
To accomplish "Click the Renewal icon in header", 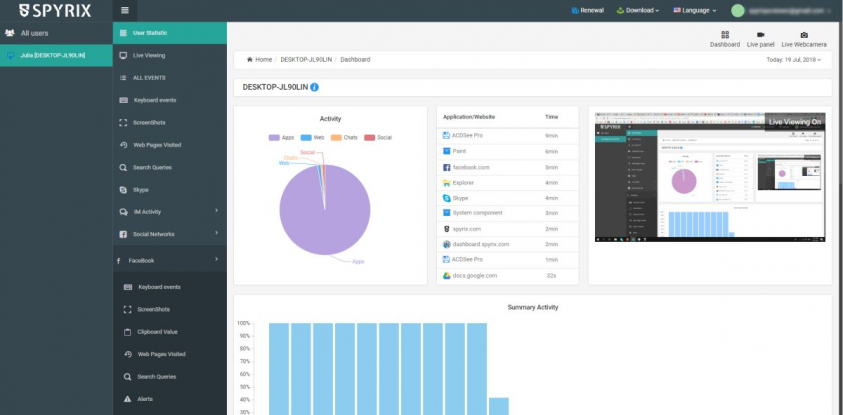I will click(575, 10).
